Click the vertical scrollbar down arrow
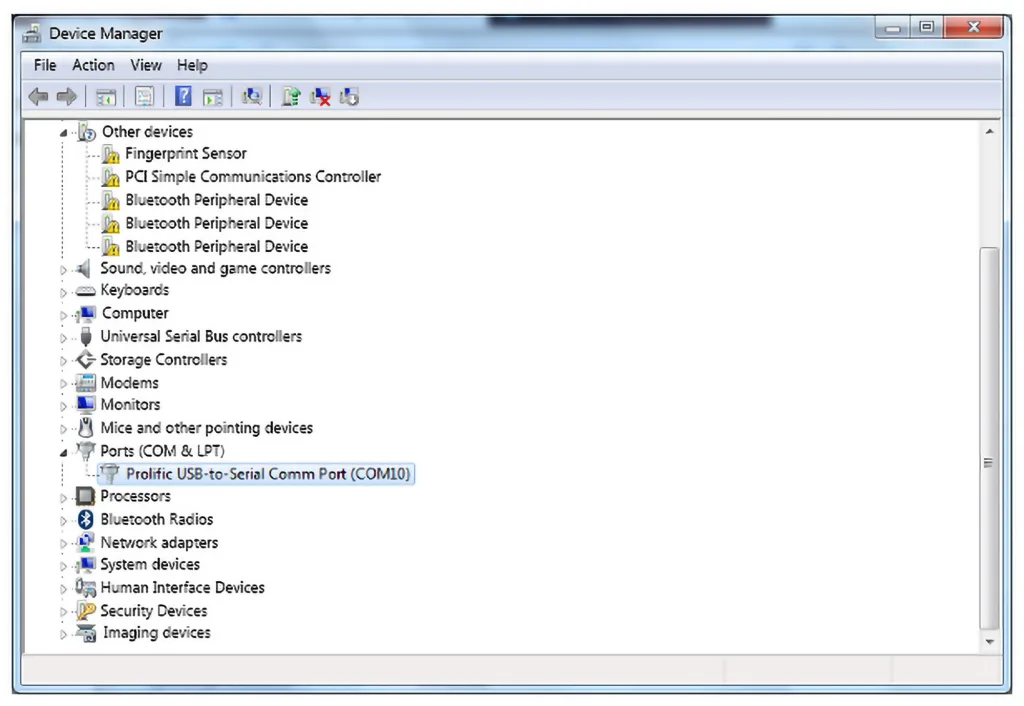Viewport: 1024px width, 706px height. [x=989, y=641]
